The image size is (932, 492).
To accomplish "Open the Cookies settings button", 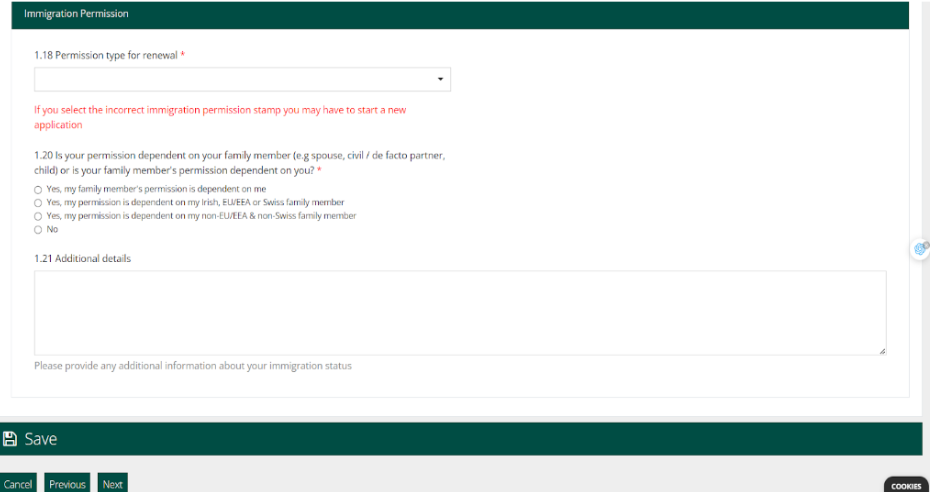I will click(906, 485).
